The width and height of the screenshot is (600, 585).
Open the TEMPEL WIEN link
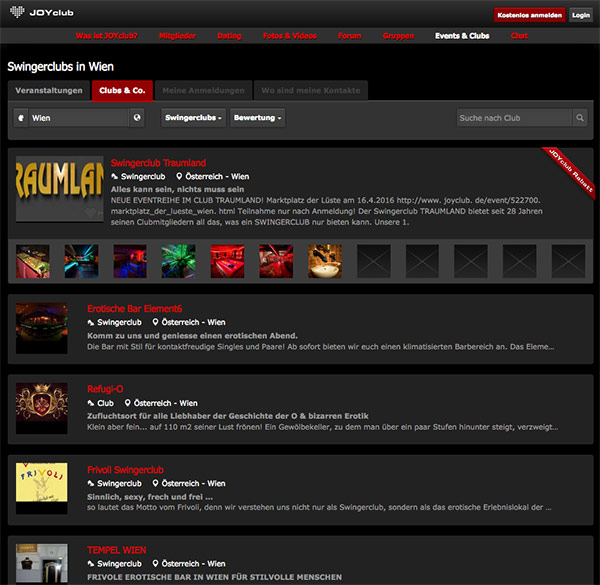point(117,550)
